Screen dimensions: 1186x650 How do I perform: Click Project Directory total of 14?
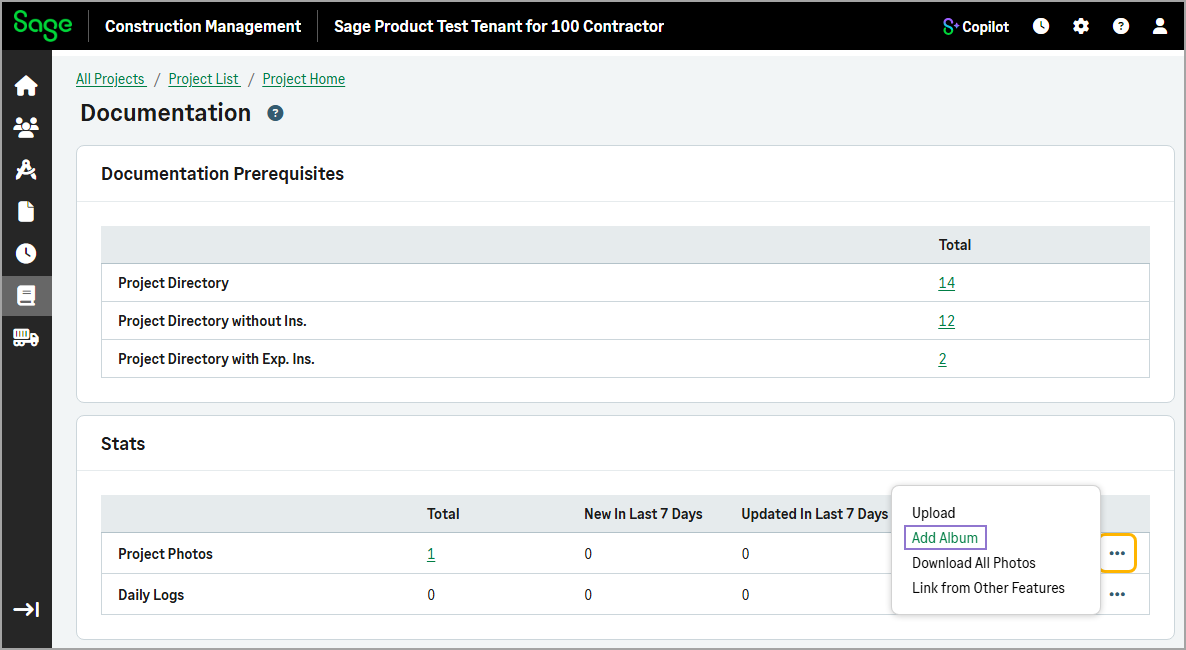946,283
